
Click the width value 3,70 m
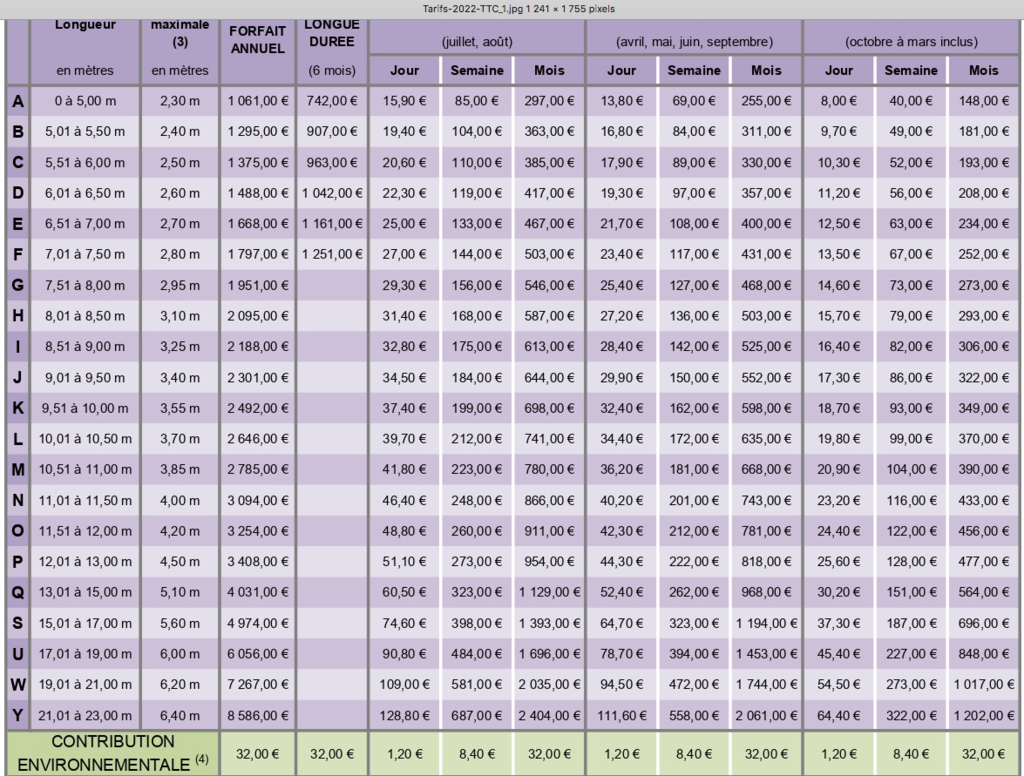click(x=180, y=439)
